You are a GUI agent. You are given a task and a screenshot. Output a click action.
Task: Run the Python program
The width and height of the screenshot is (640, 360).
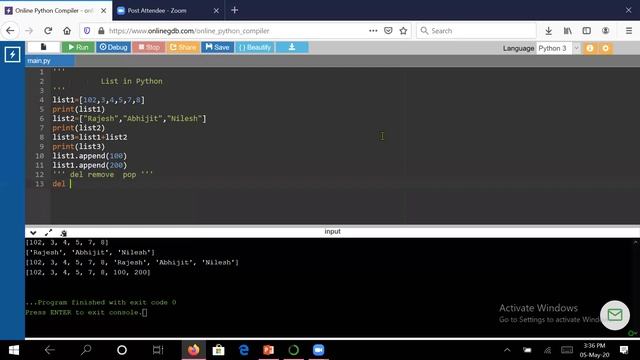pos(78,47)
